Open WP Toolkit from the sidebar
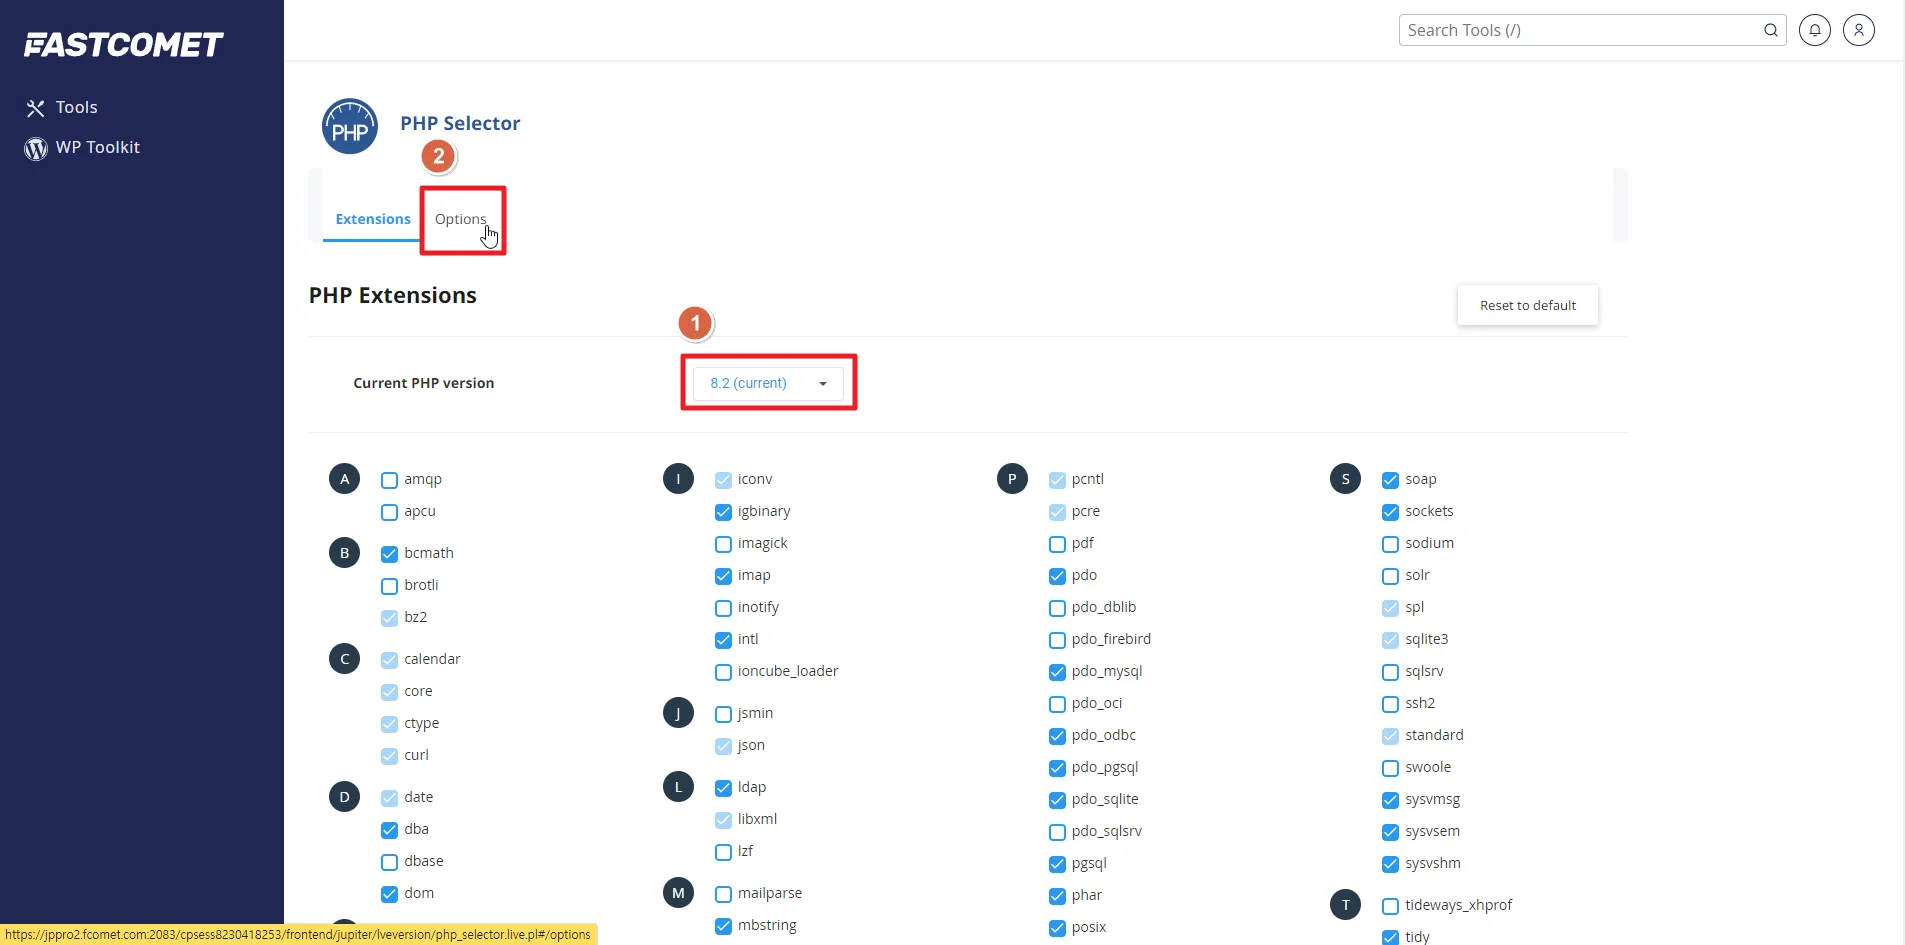The height and width of the screenshot is (945, 1905). point(82,148)
